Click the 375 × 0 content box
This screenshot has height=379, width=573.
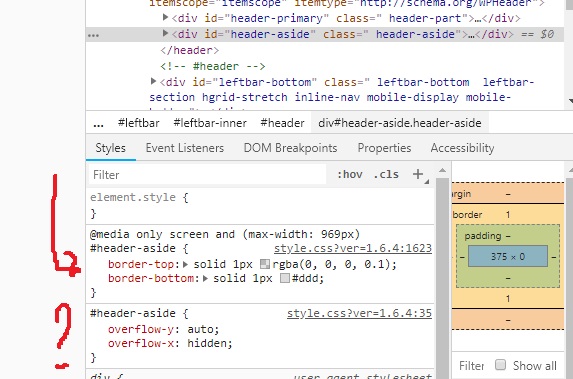coord(508,256)
